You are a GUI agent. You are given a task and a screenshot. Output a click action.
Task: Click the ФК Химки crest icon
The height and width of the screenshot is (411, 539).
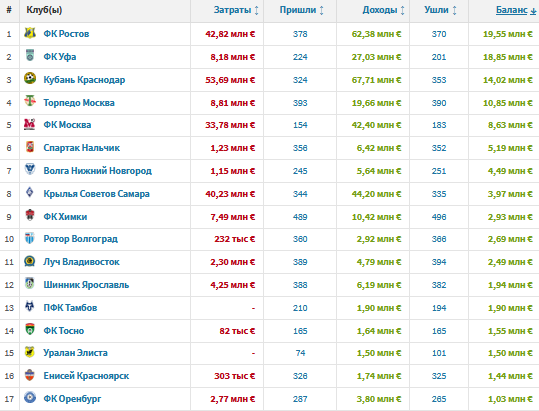30,215
